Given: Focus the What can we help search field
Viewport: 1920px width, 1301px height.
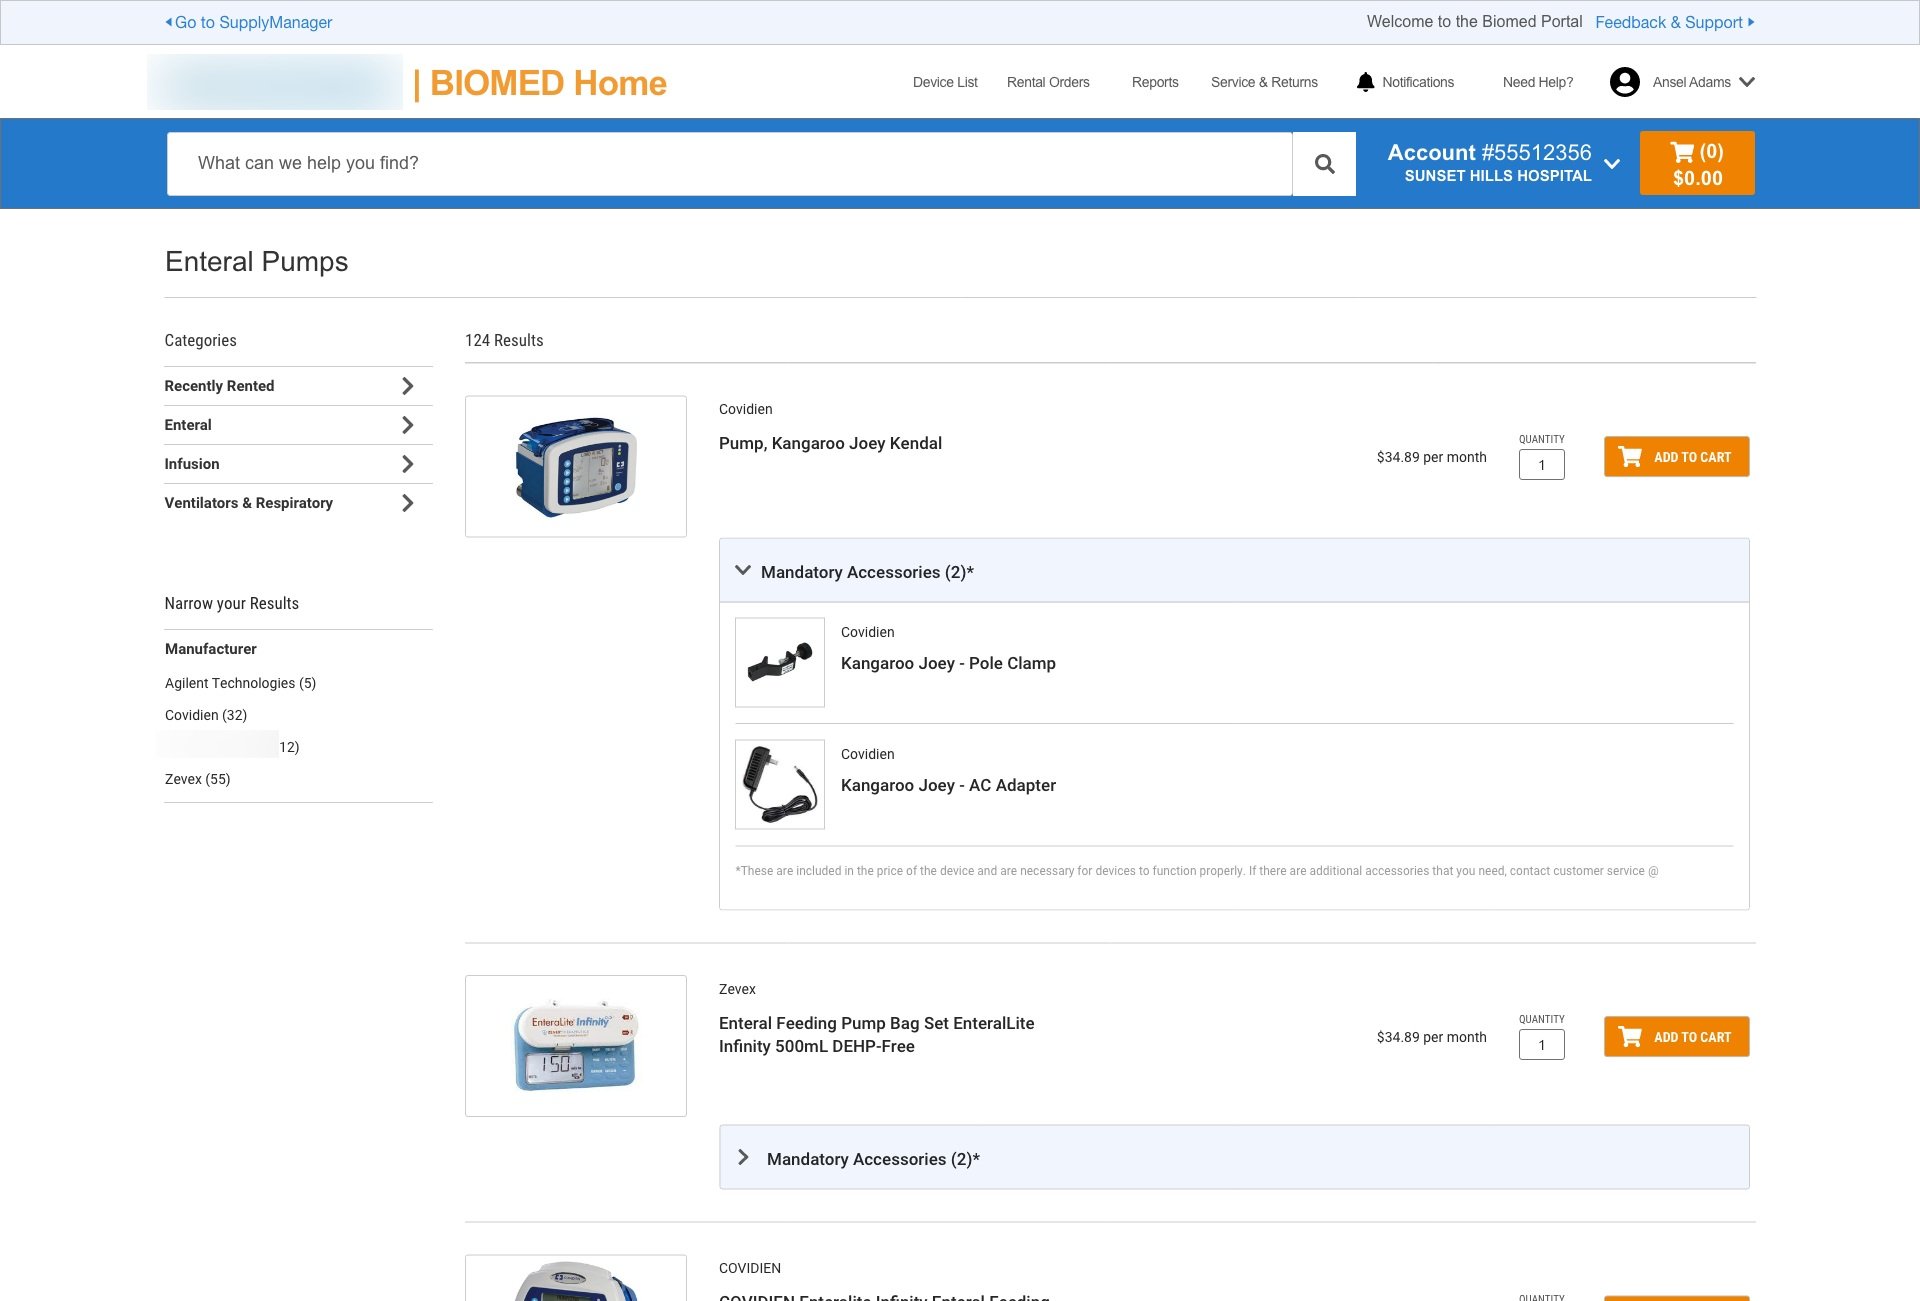Looking at the screenshot, I should pos(729,164).
